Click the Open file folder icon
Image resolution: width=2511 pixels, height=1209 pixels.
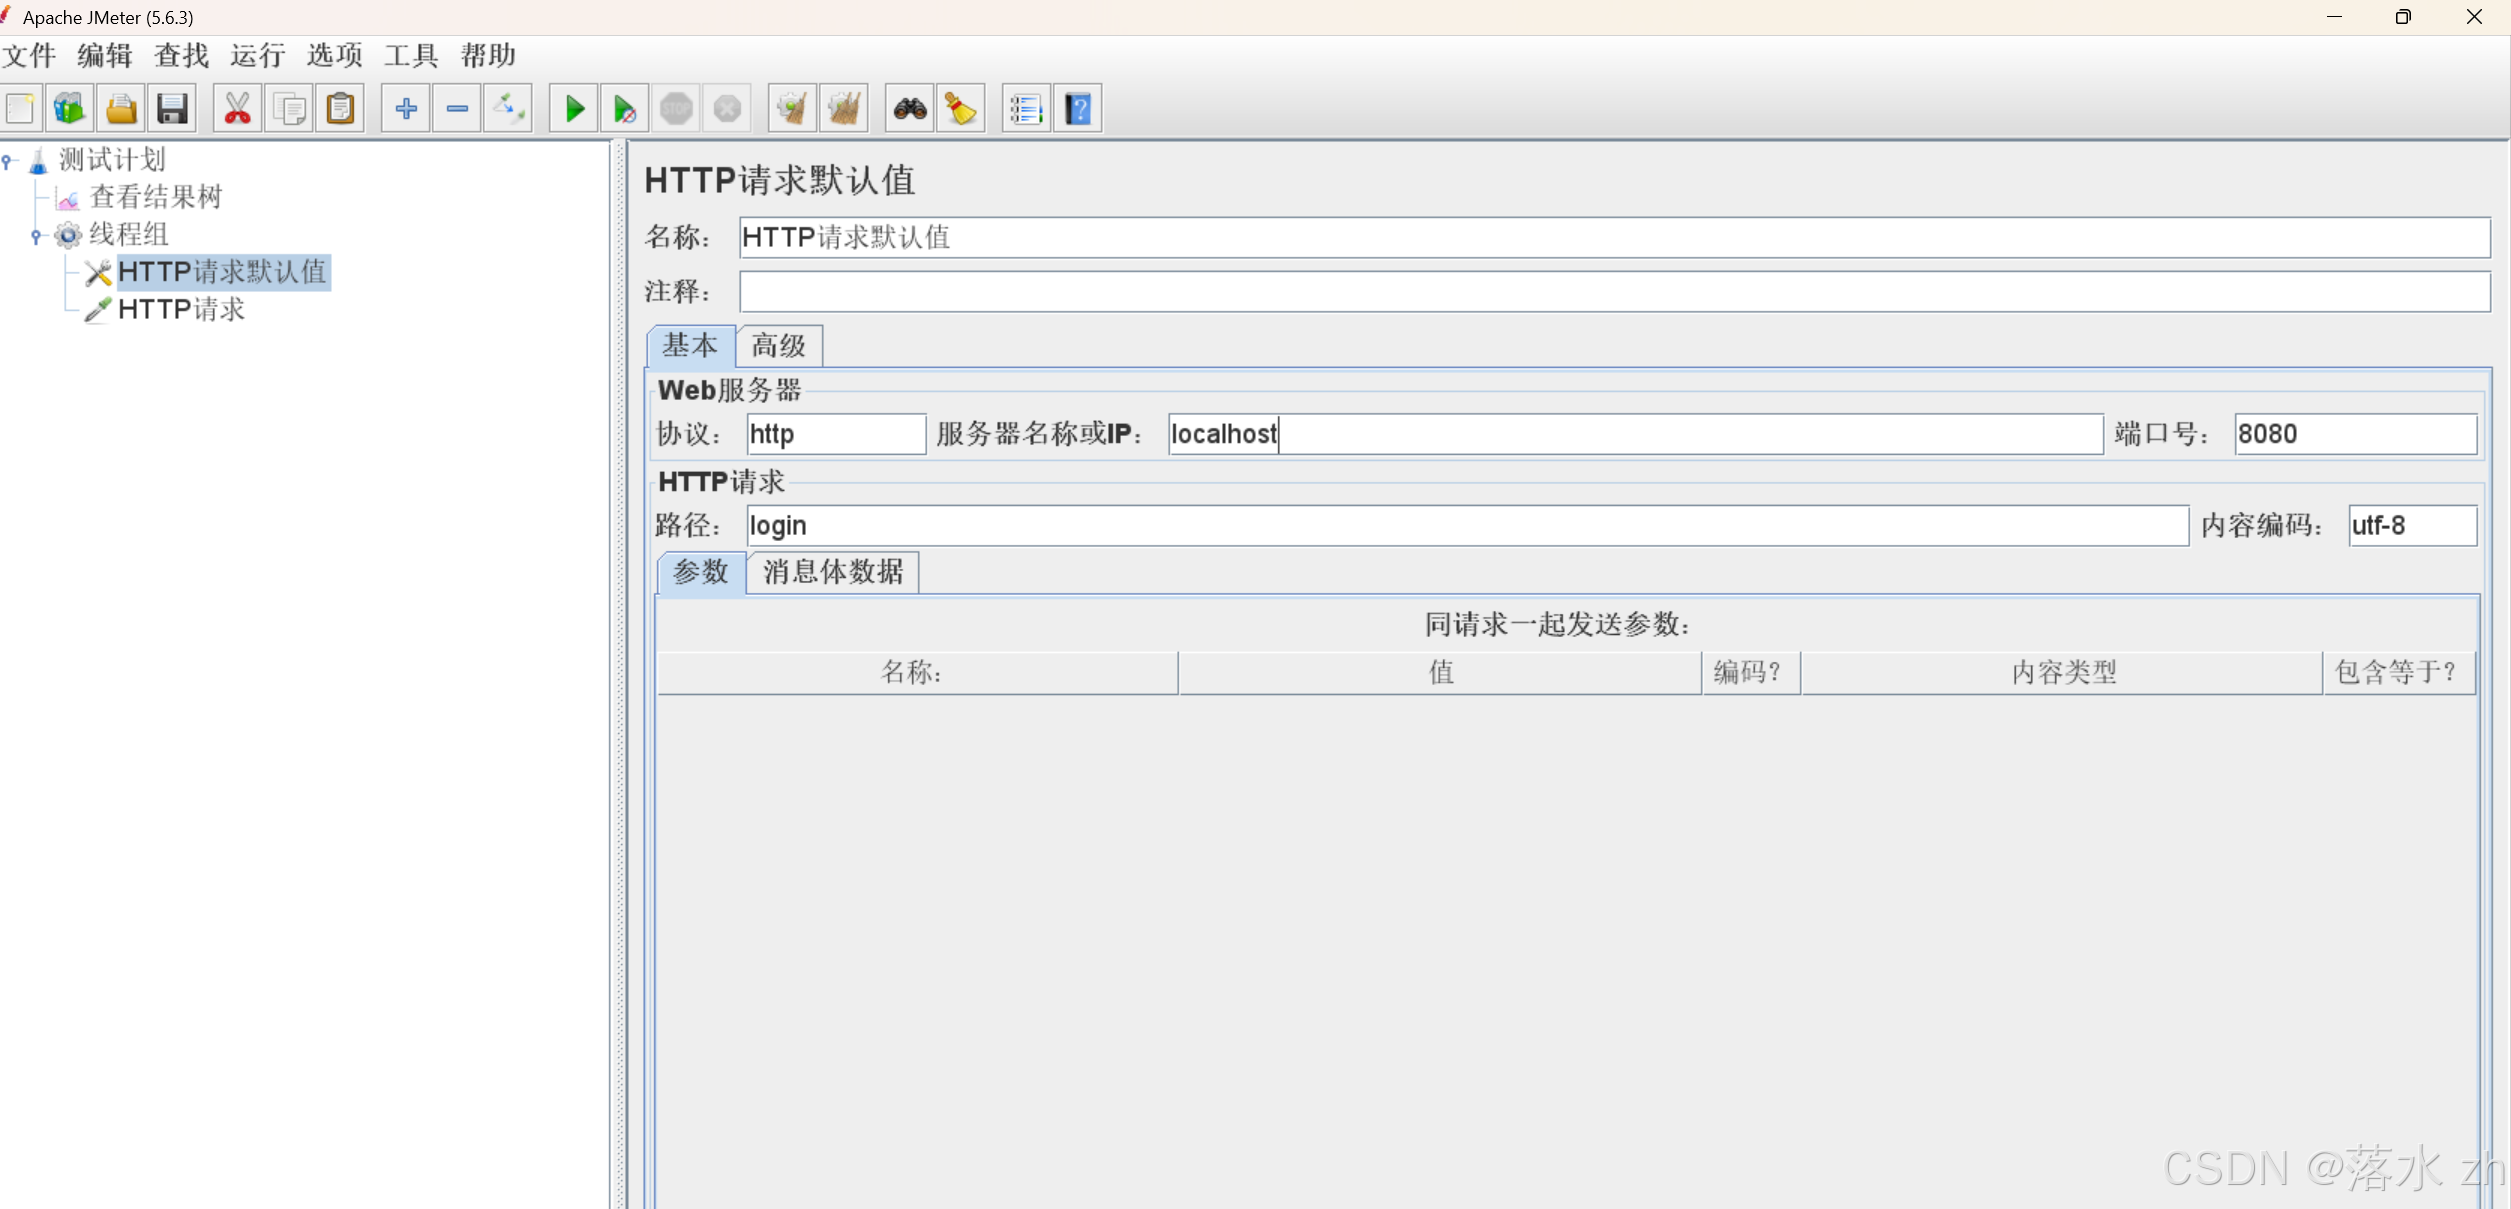point(121,108)
